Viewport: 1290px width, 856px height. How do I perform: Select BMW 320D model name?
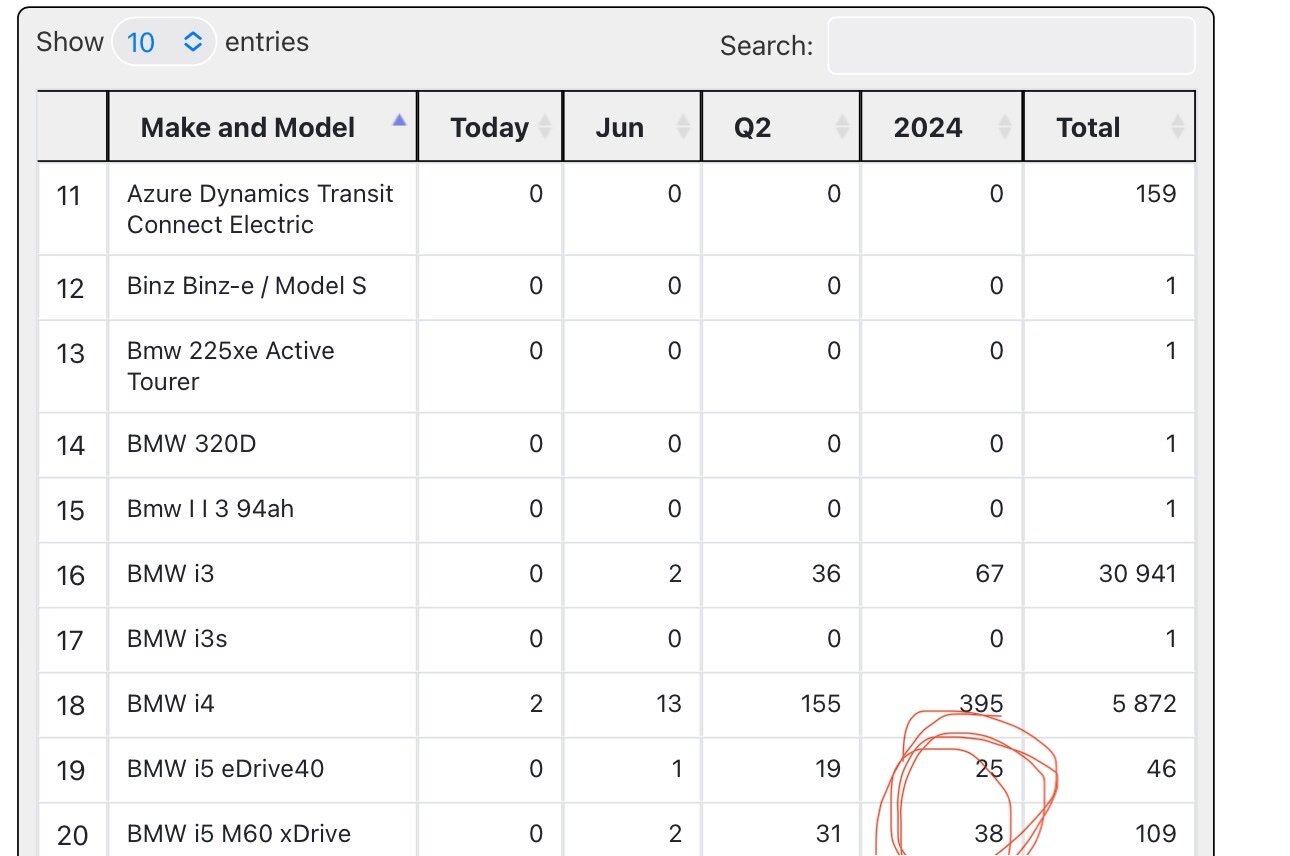[x=191, y=443]
